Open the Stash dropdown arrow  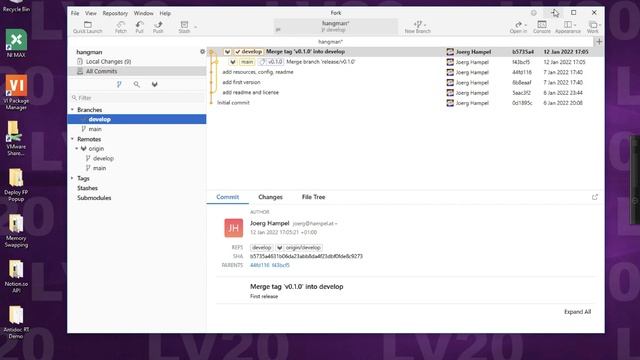(196, 27)
